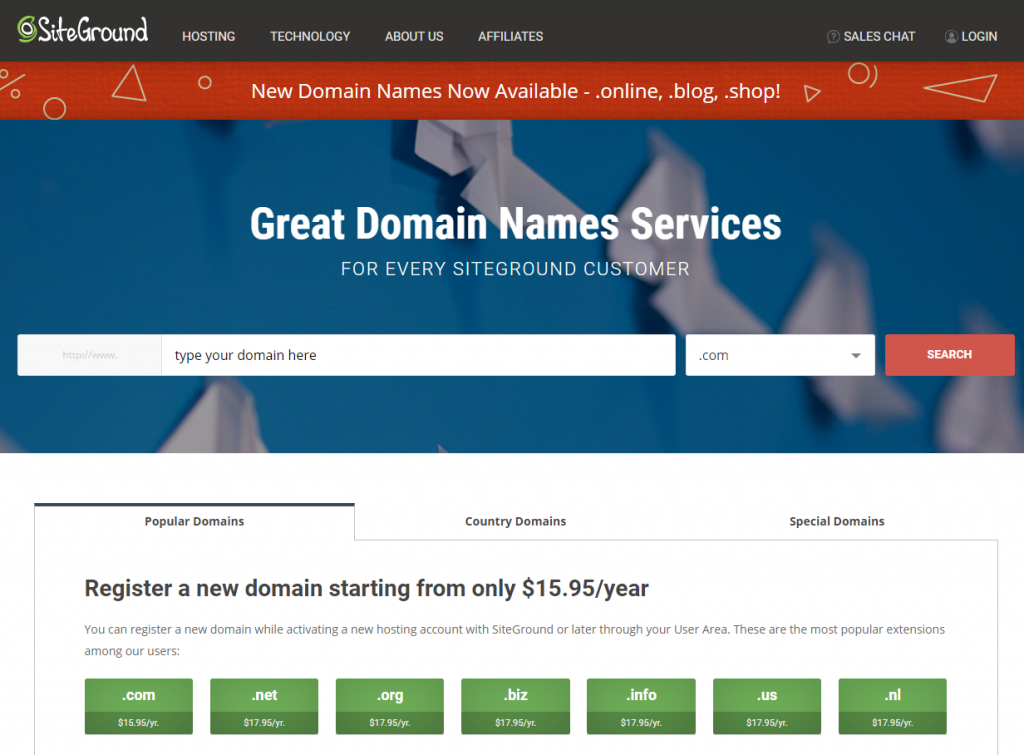
Task: Click the 'Great Domain Names Services' heading
Action: [515, 224]
